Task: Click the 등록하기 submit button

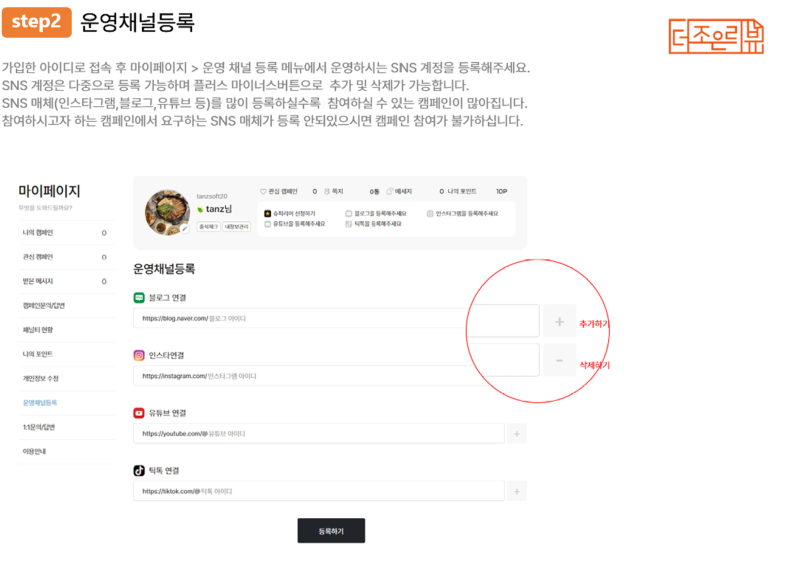Action: (x=331, y=531)
